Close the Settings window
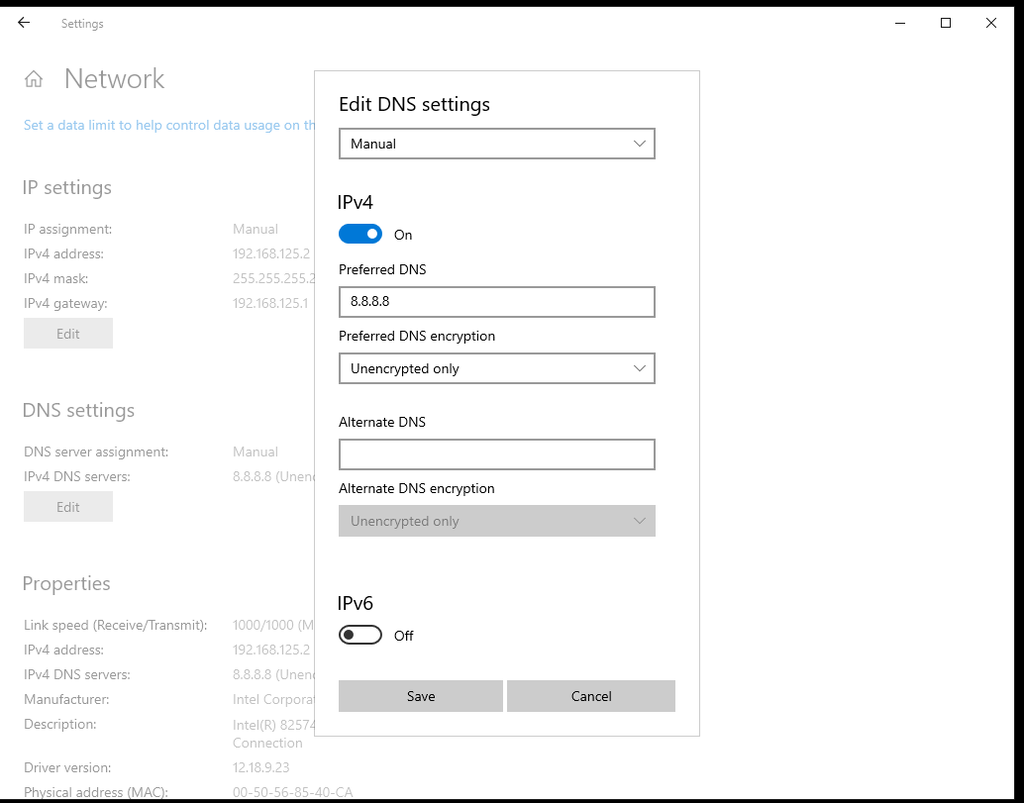The image size is (1024, 803). pos(991,23)
